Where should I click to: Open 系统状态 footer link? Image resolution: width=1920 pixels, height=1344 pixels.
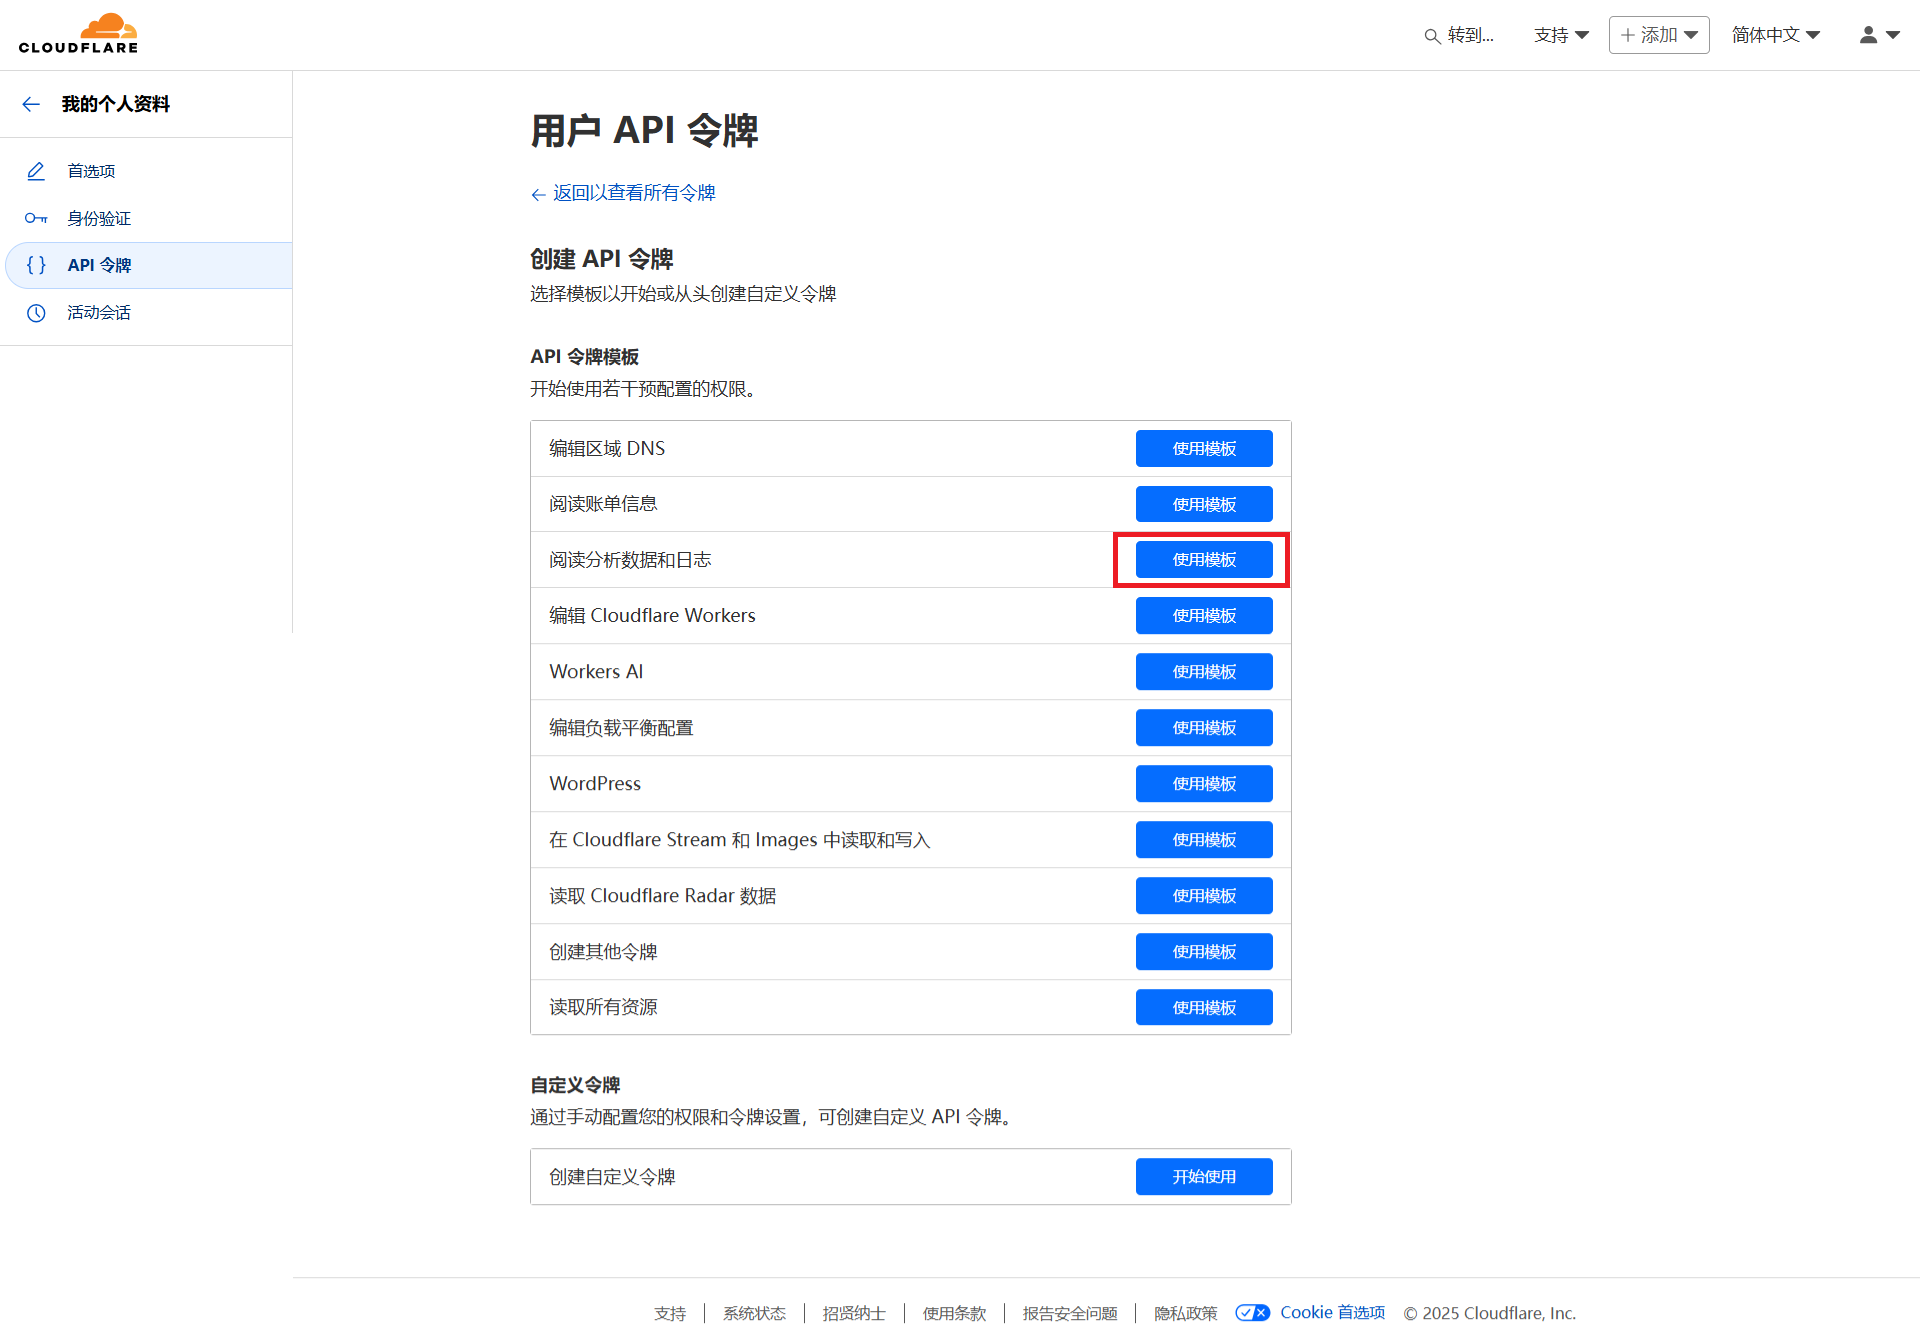(754, 1313)
